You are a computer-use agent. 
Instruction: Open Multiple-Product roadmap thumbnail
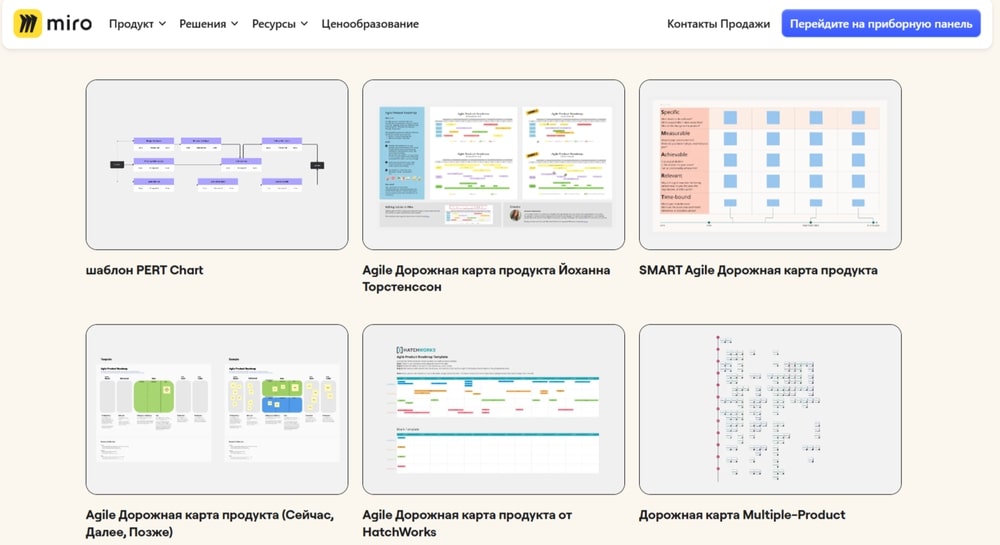point(770,409)
